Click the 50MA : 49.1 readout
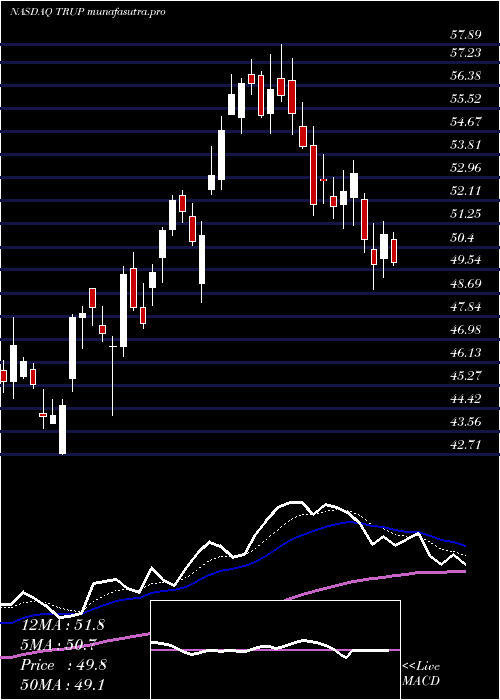500x700 pixels. [x=63, y=684]
